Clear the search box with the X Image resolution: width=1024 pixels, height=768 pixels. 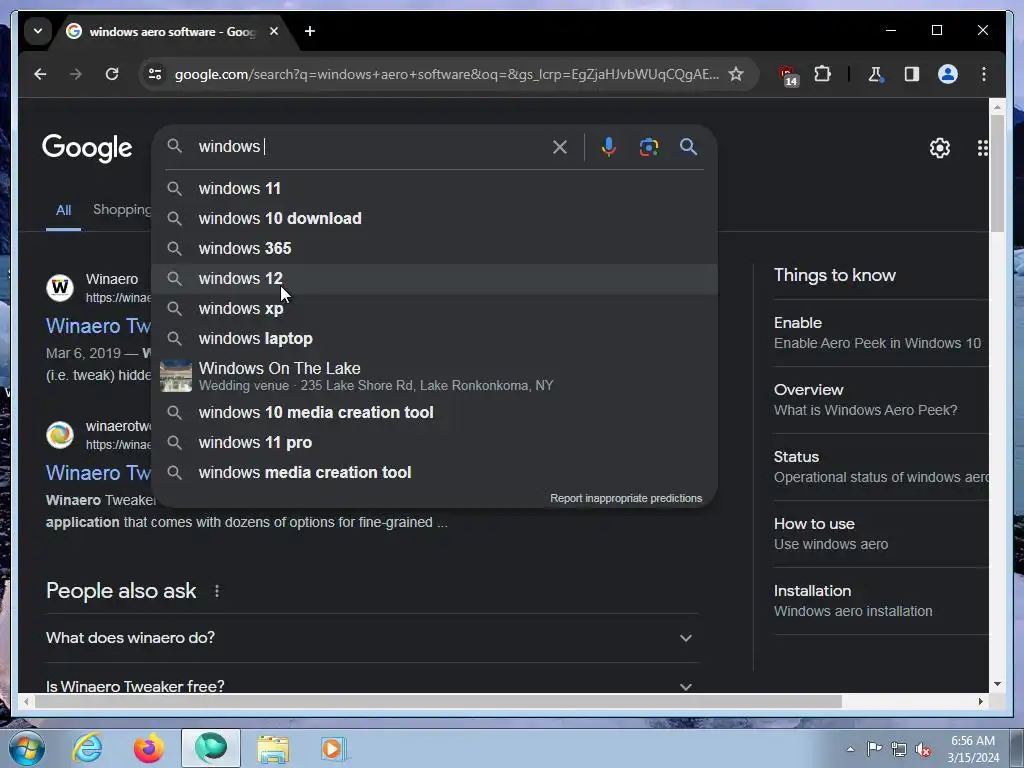560,147
